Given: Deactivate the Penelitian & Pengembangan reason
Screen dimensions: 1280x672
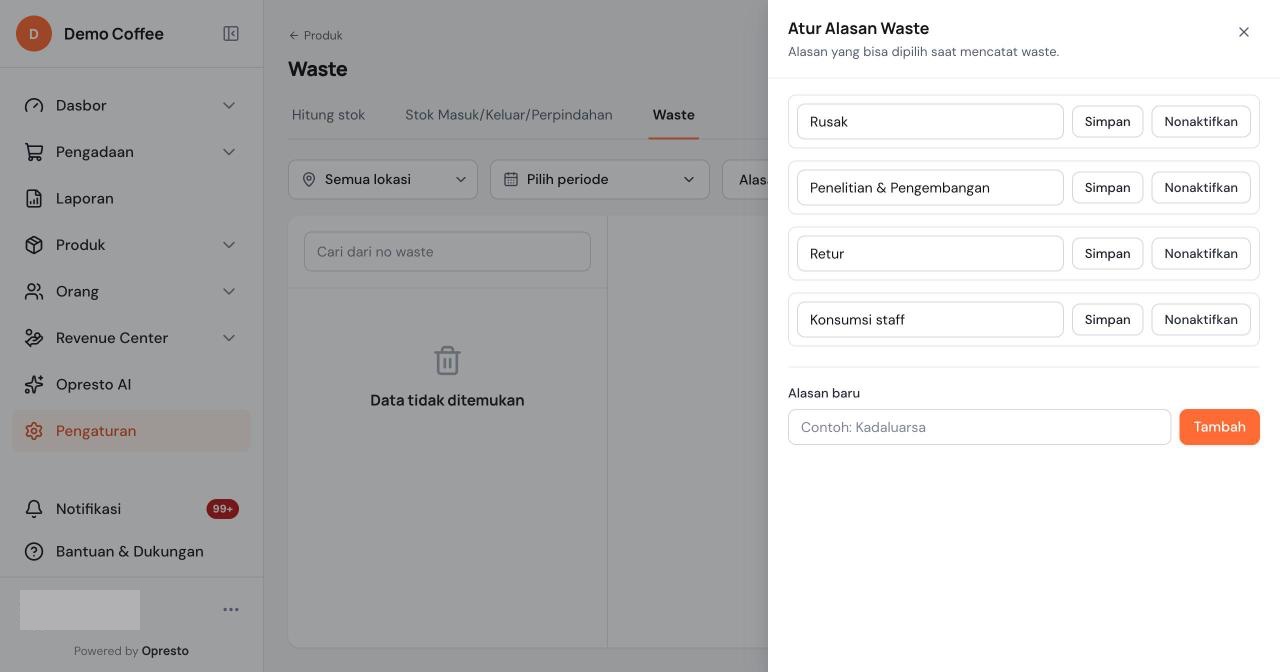Looking at the screenshot, I should (1201, 188).
